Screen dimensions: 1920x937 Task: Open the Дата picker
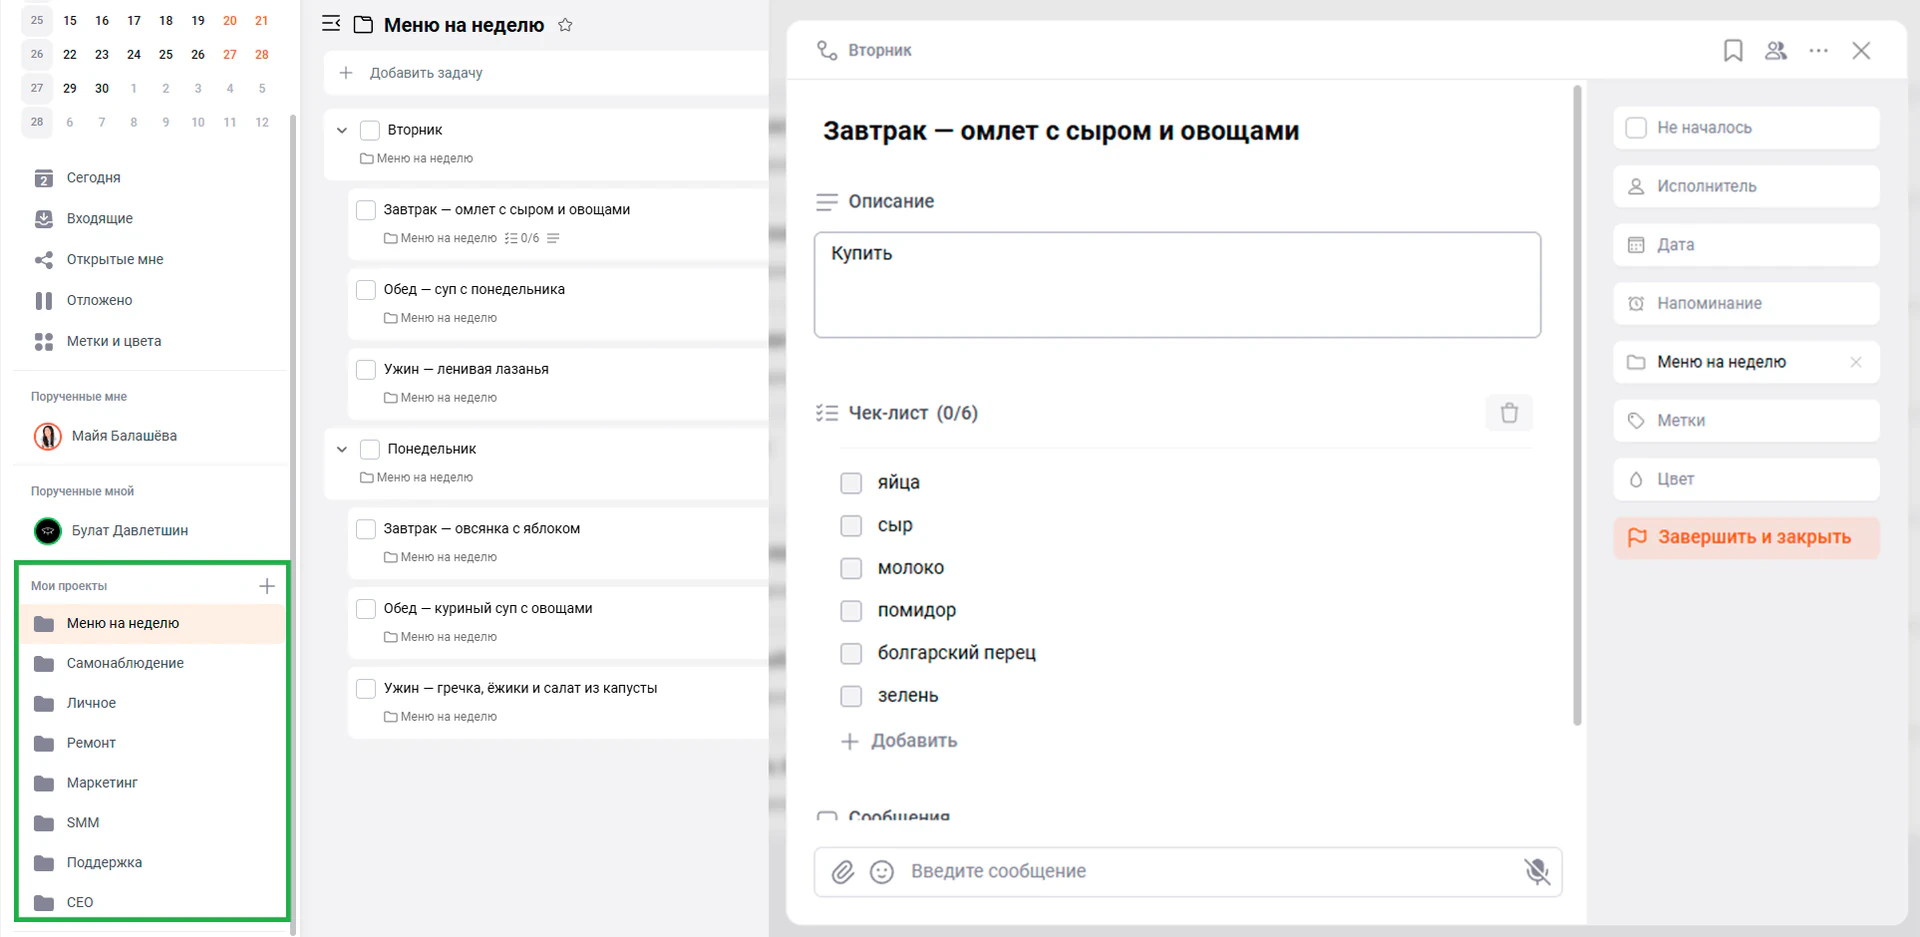tap(1746, 245)
